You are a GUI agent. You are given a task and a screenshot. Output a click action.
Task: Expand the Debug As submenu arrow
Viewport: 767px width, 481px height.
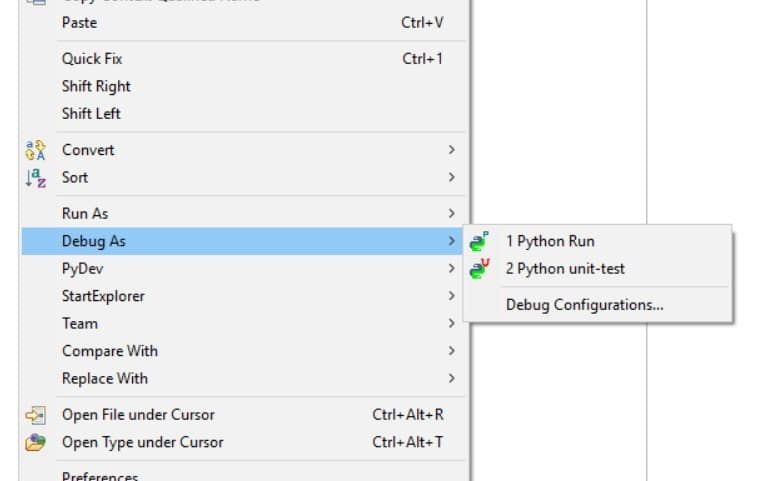[x=451, y=241]
